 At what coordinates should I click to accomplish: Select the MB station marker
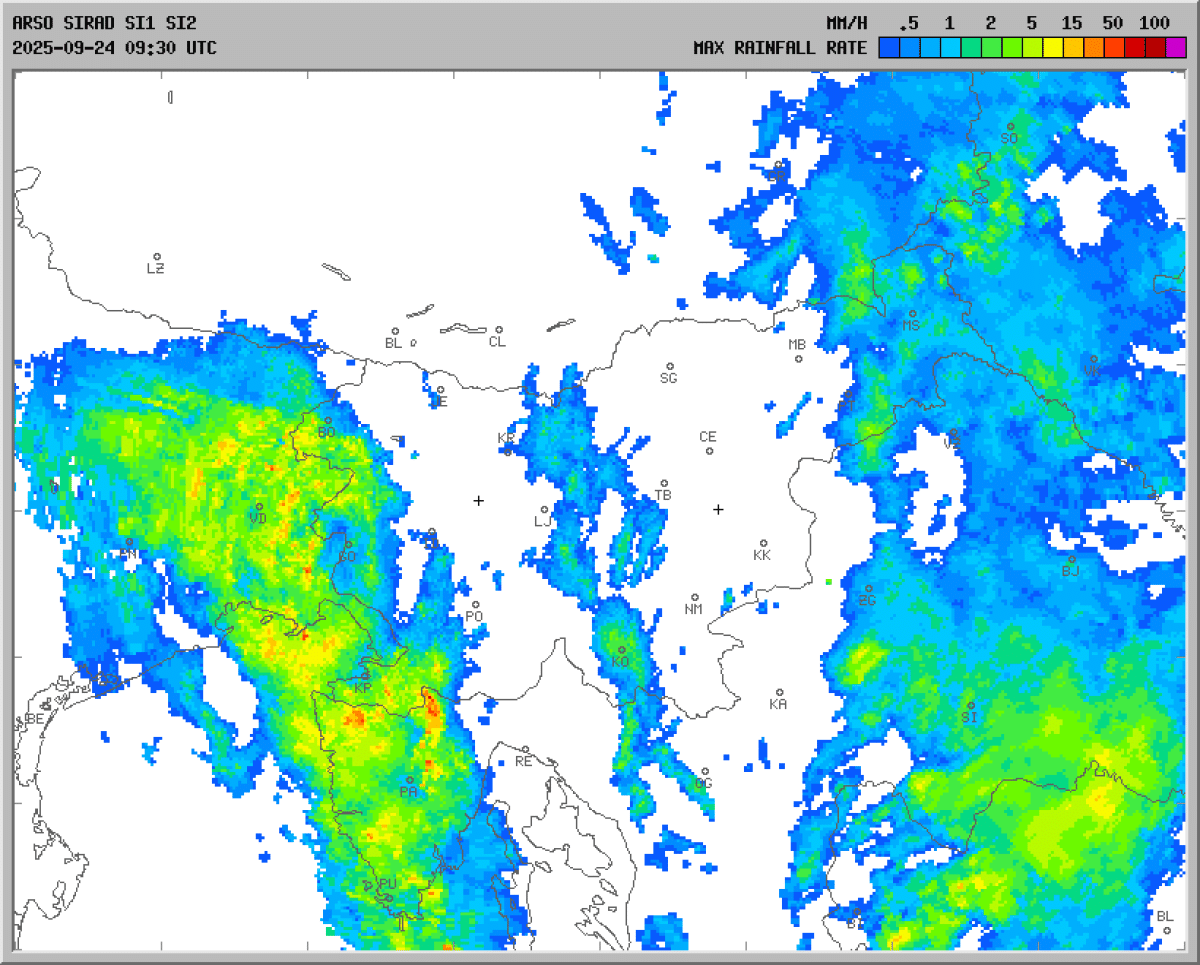coord(799,359)
